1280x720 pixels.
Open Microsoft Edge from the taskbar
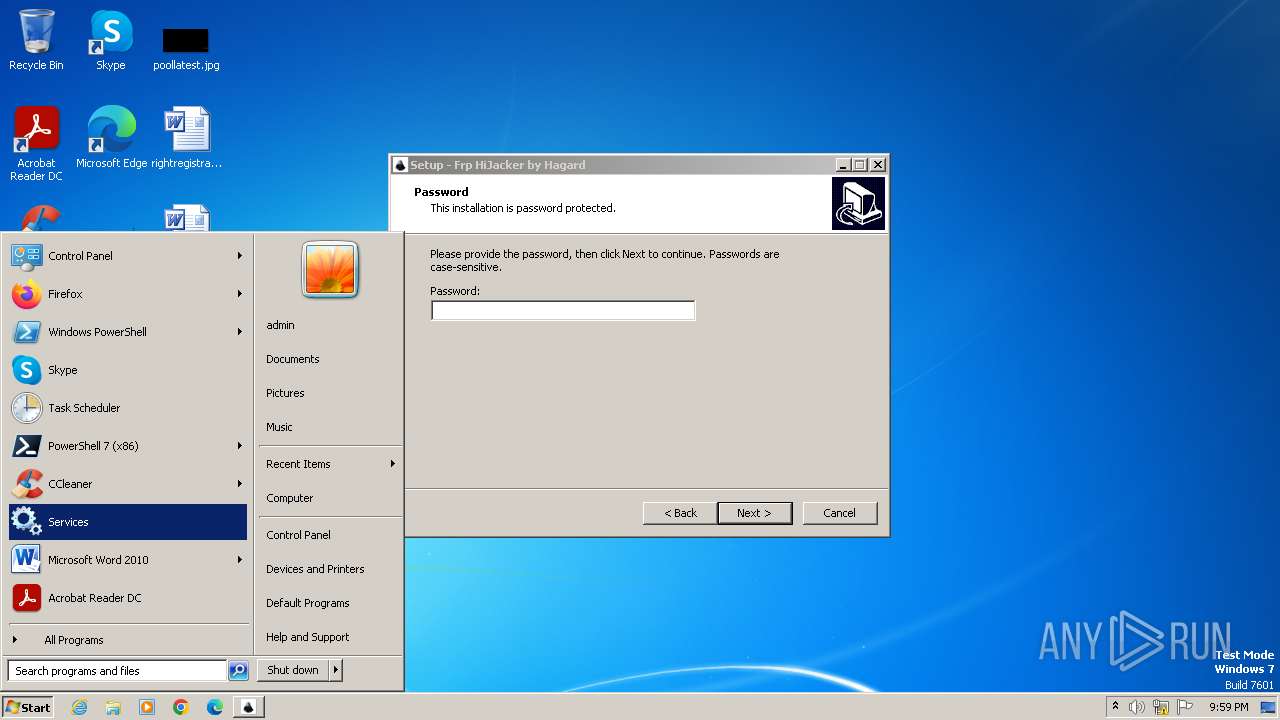[x=215, y=707]
